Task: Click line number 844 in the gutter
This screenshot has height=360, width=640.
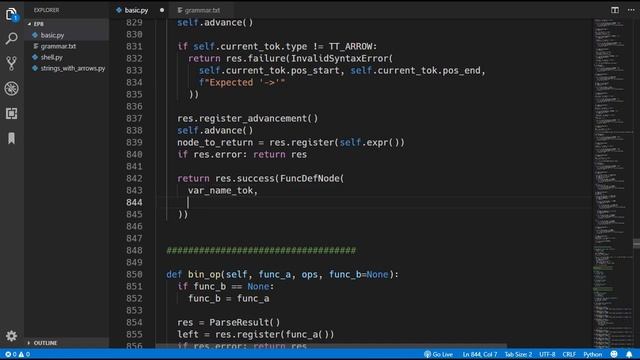Action: pos(134,202)
